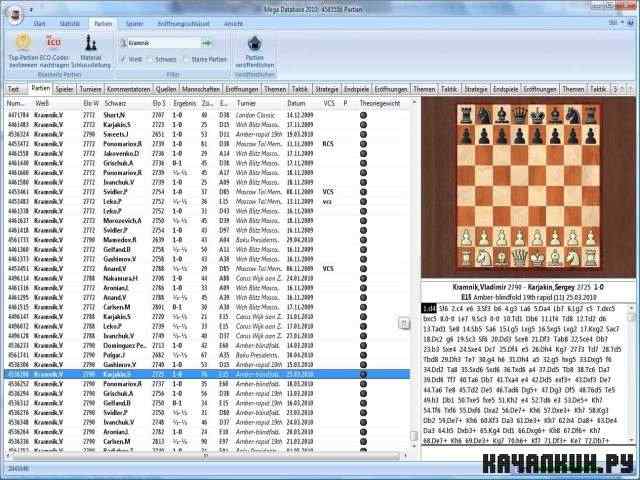Image resolution: width=640 pixels, height=480 pixels.
Task: Toggle the Schwarz filter checkbox
Action: (x=151, y=60)
